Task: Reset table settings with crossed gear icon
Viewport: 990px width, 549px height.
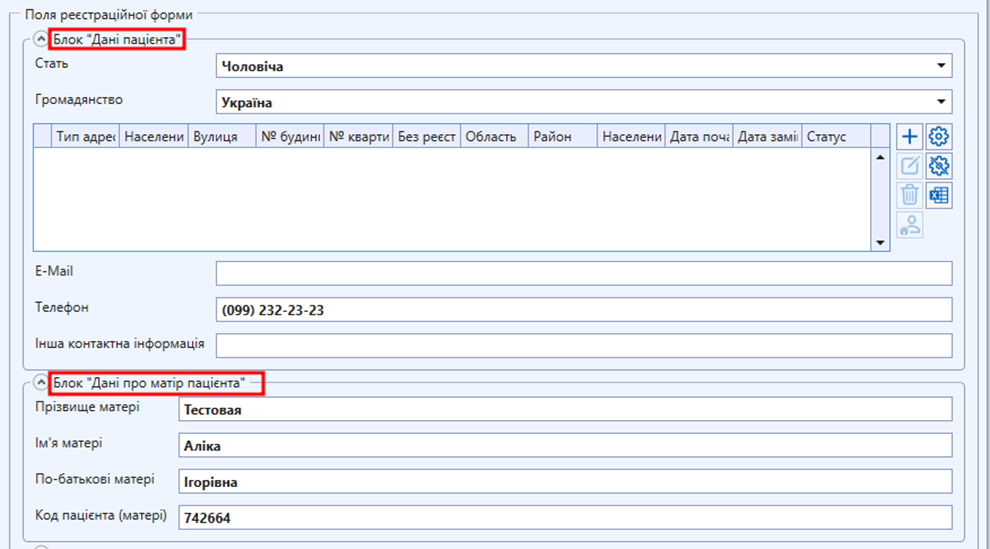Action: [939, 166]
